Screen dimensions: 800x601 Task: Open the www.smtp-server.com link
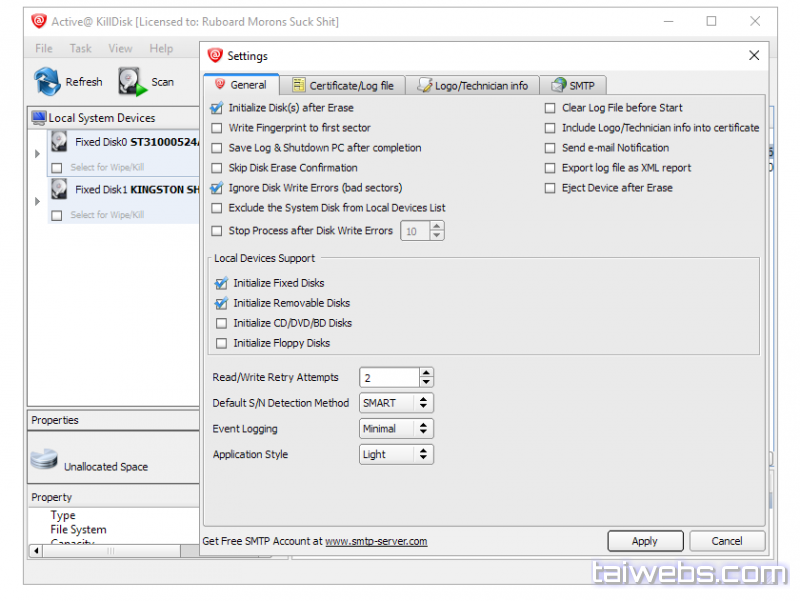click(376, 541)
